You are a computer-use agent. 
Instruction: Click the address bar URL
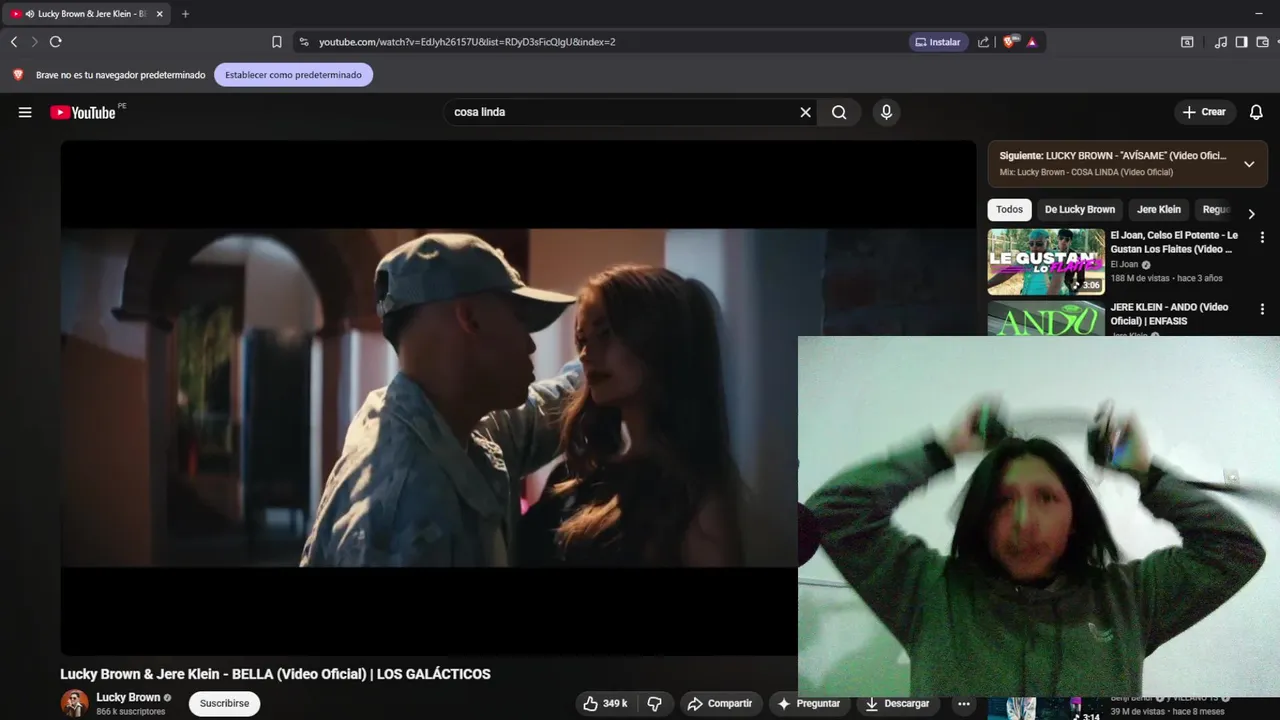467,42
